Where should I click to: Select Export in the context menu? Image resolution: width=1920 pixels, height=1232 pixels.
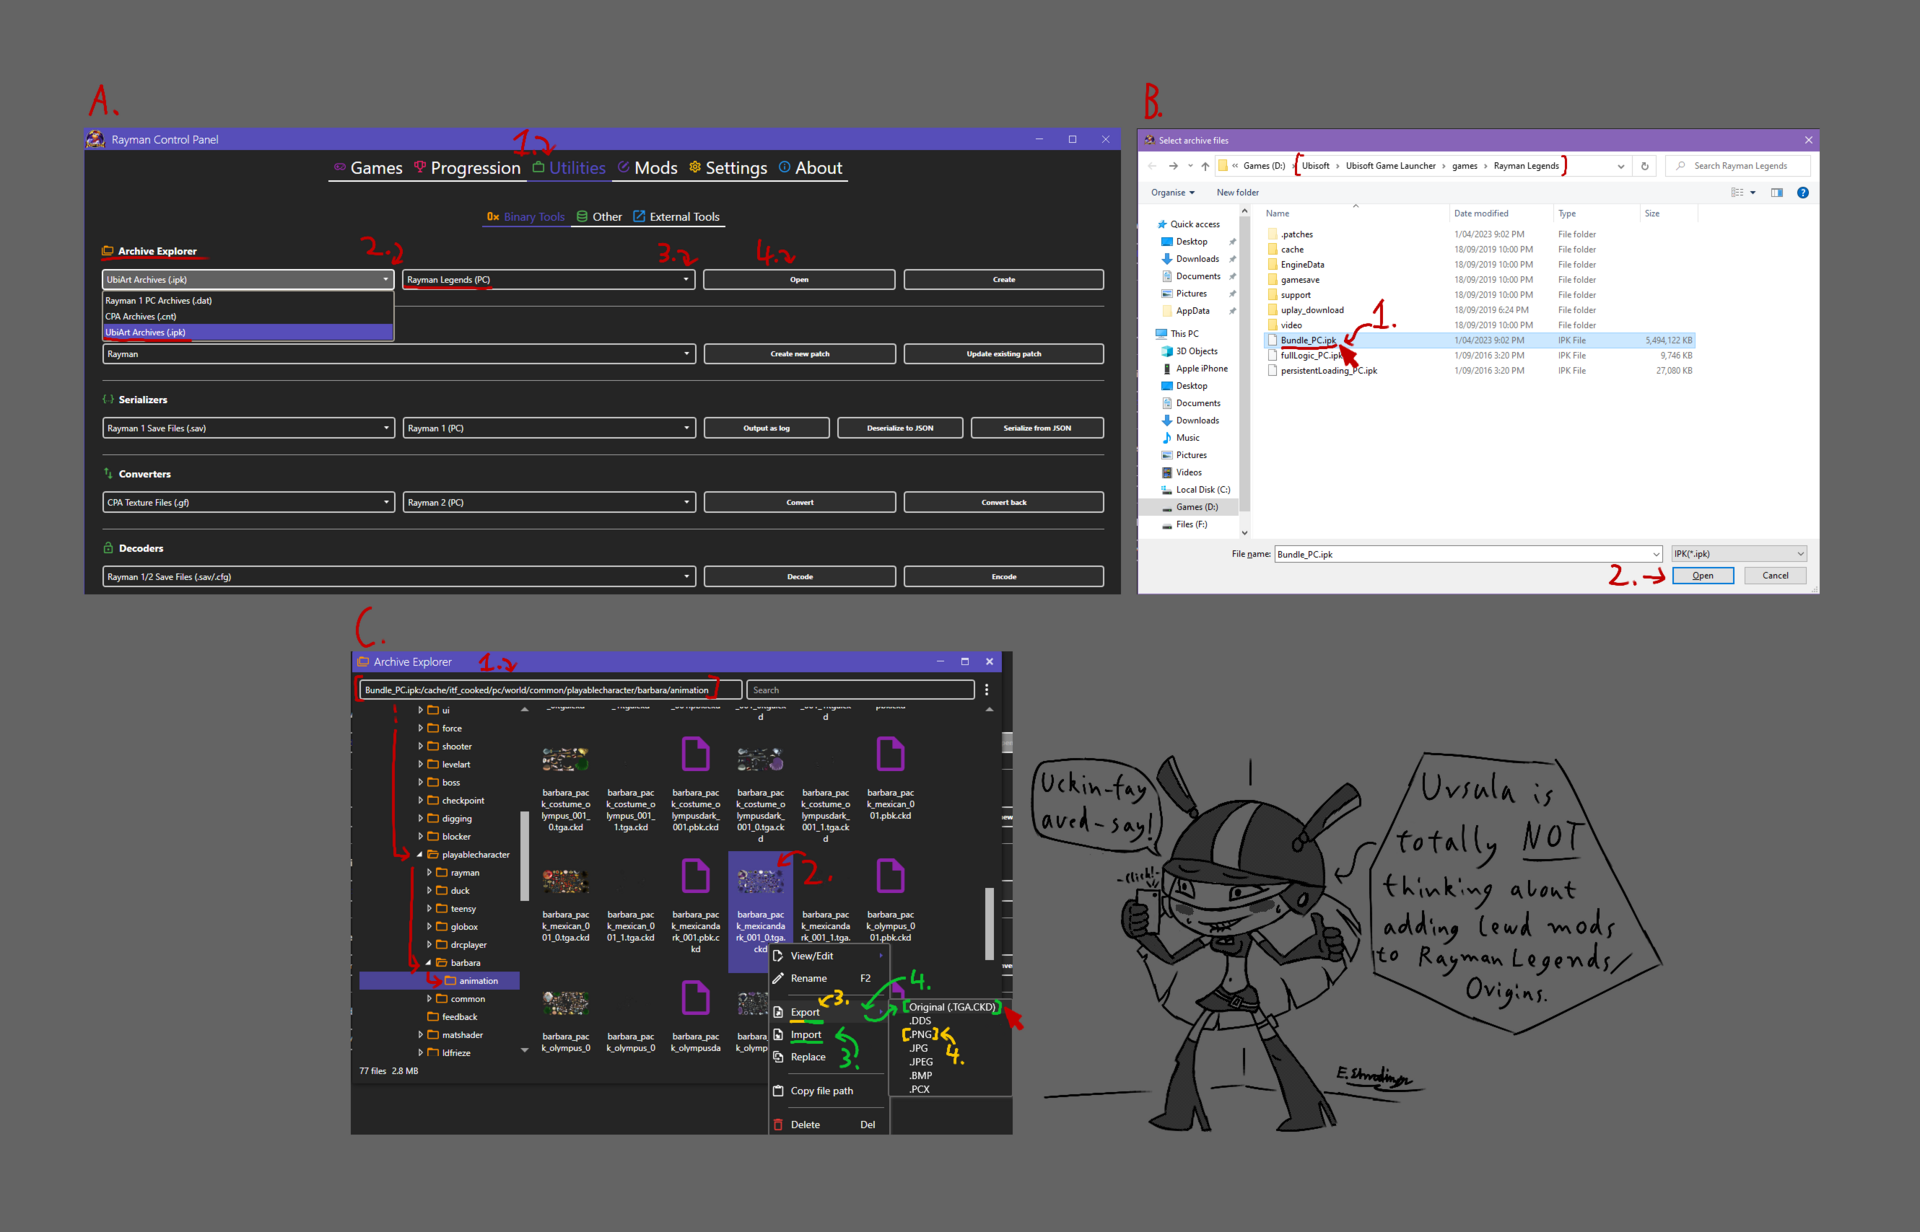[828, 1012]
